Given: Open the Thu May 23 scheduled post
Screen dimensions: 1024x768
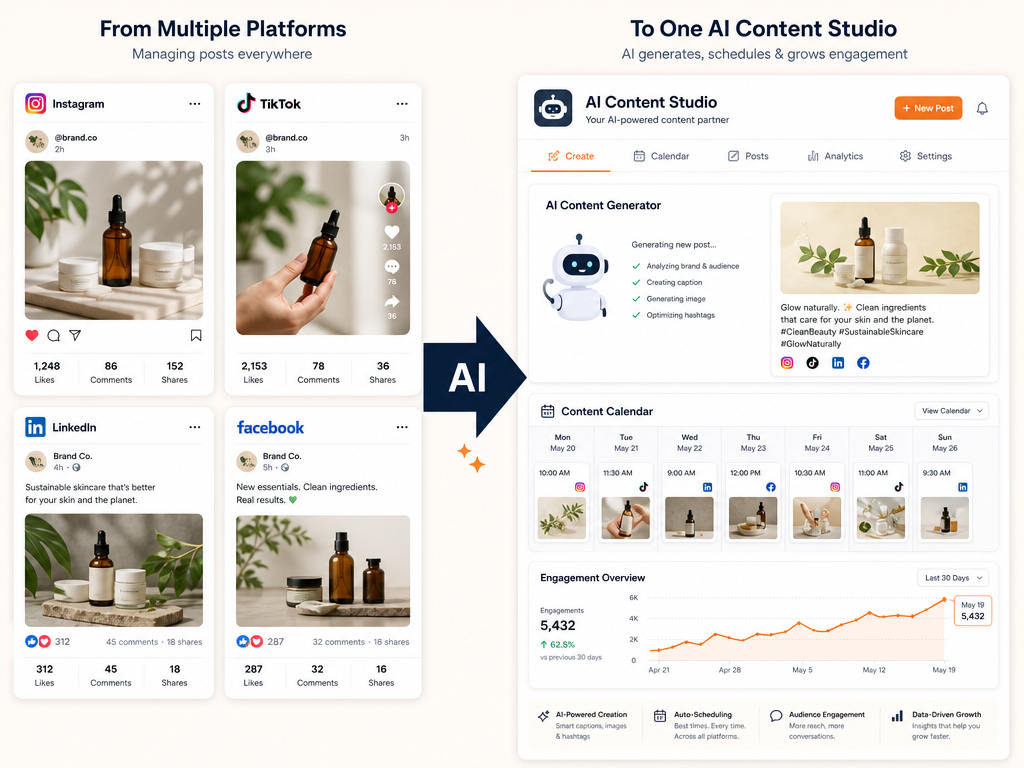Looking at the screenshot, I should [x=753, y=502].
